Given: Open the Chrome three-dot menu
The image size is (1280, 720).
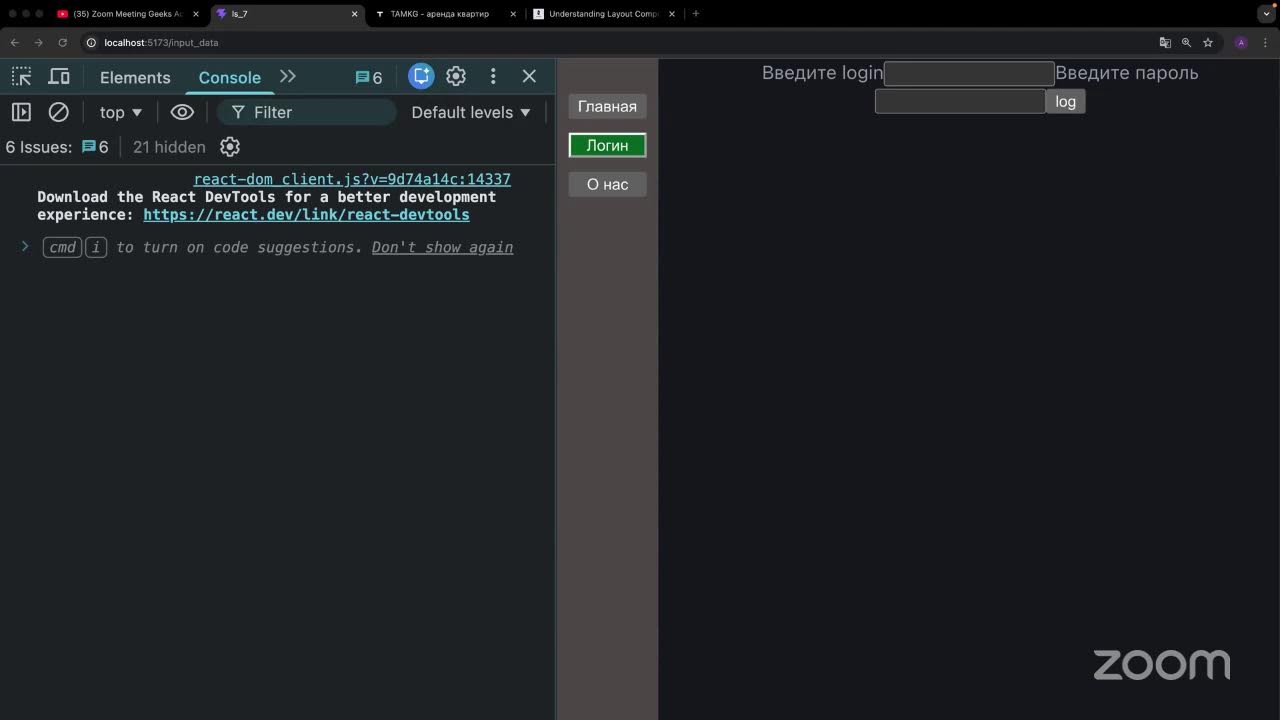Looking at the screenshot, I should click(x=1265, y=43).
